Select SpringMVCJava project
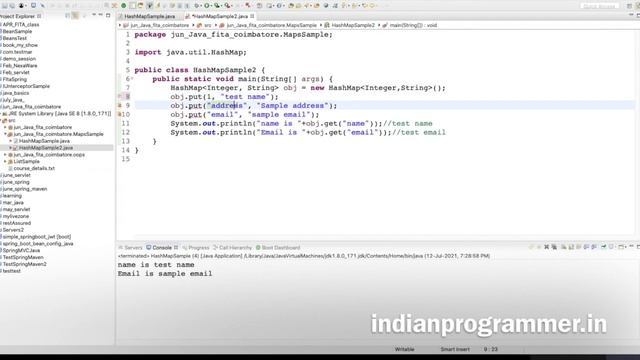The height and width of the screenshot is (360, 640). 21,250
